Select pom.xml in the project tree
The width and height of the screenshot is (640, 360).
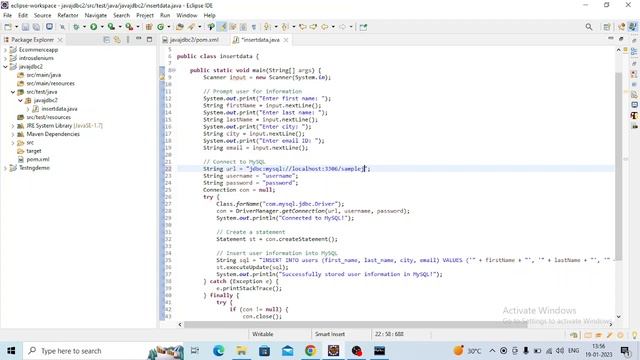click(x=38, y=160)
